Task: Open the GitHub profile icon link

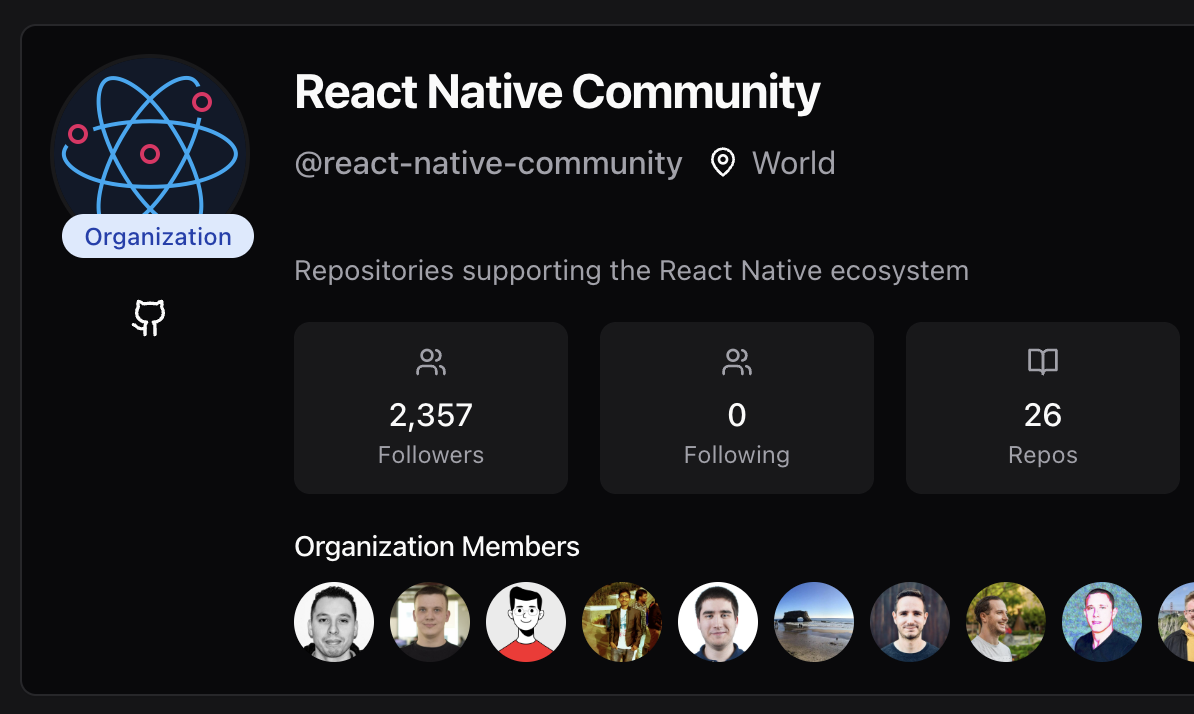Action: tap(148, 318)
